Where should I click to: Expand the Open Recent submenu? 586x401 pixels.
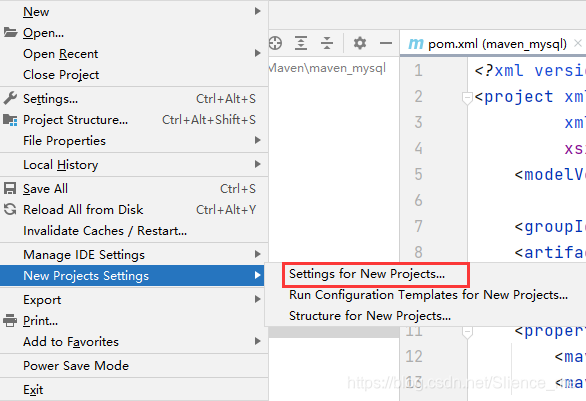(x=257, y=53)
